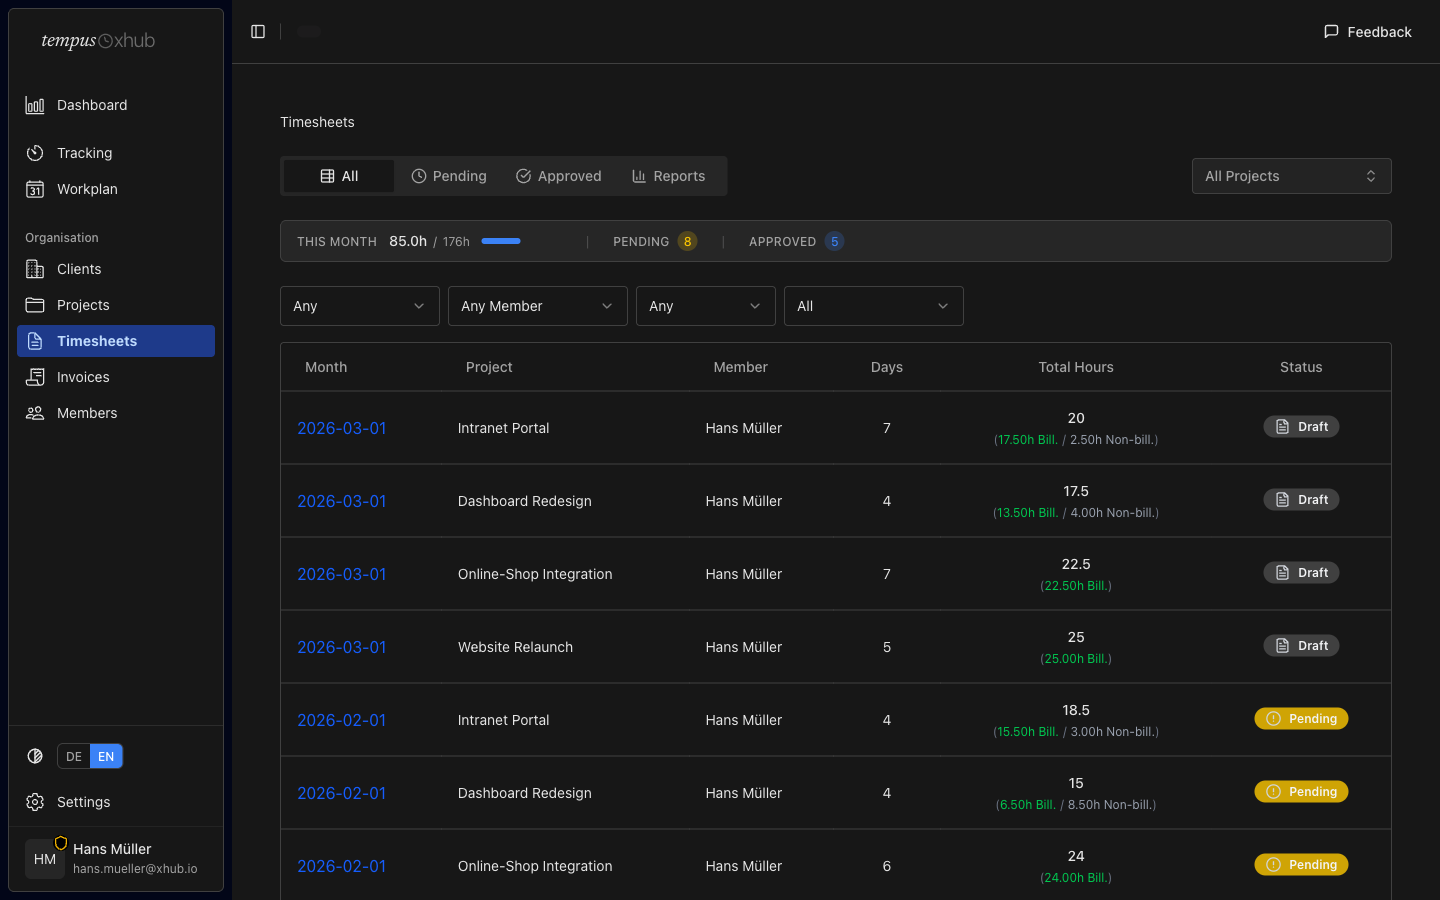Switch language to DE
Viewport: 1440px width, 900px height.
click(74, 757)
